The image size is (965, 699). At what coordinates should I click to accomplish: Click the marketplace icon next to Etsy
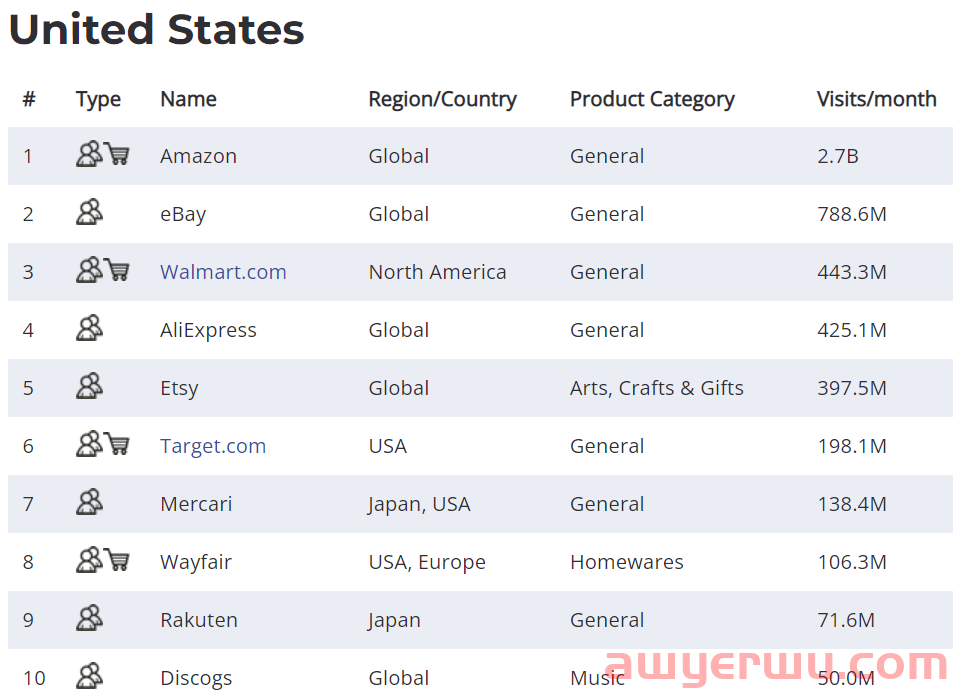pos(89,386)
